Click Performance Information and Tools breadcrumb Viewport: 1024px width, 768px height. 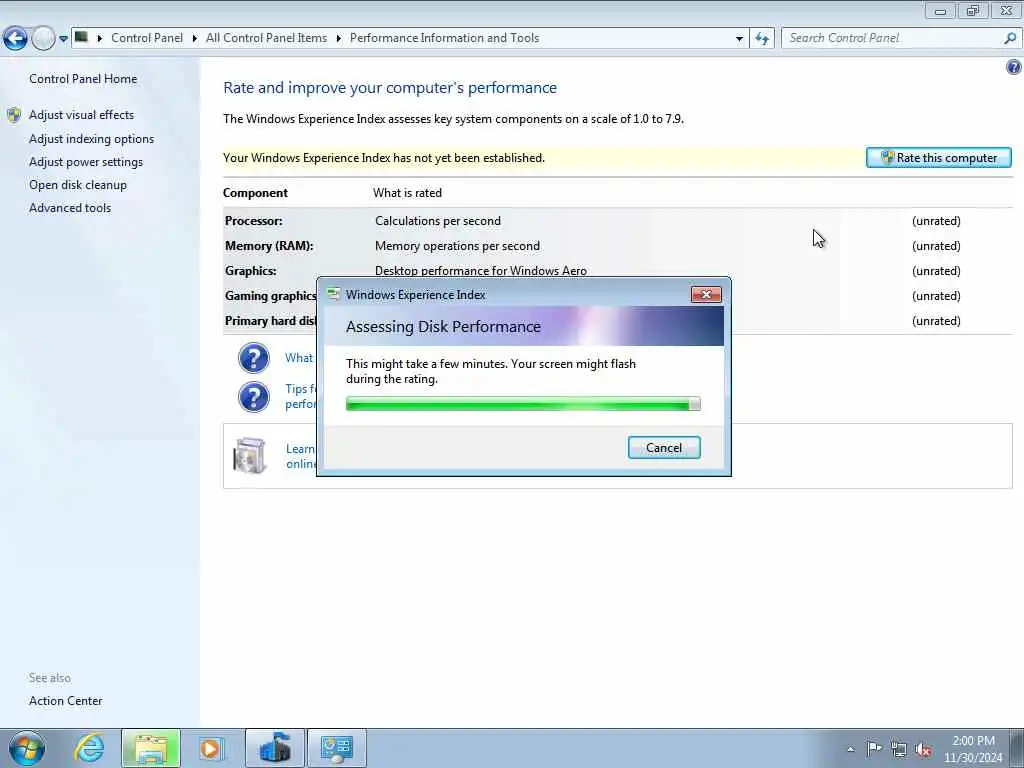click(x=444, y=38)
